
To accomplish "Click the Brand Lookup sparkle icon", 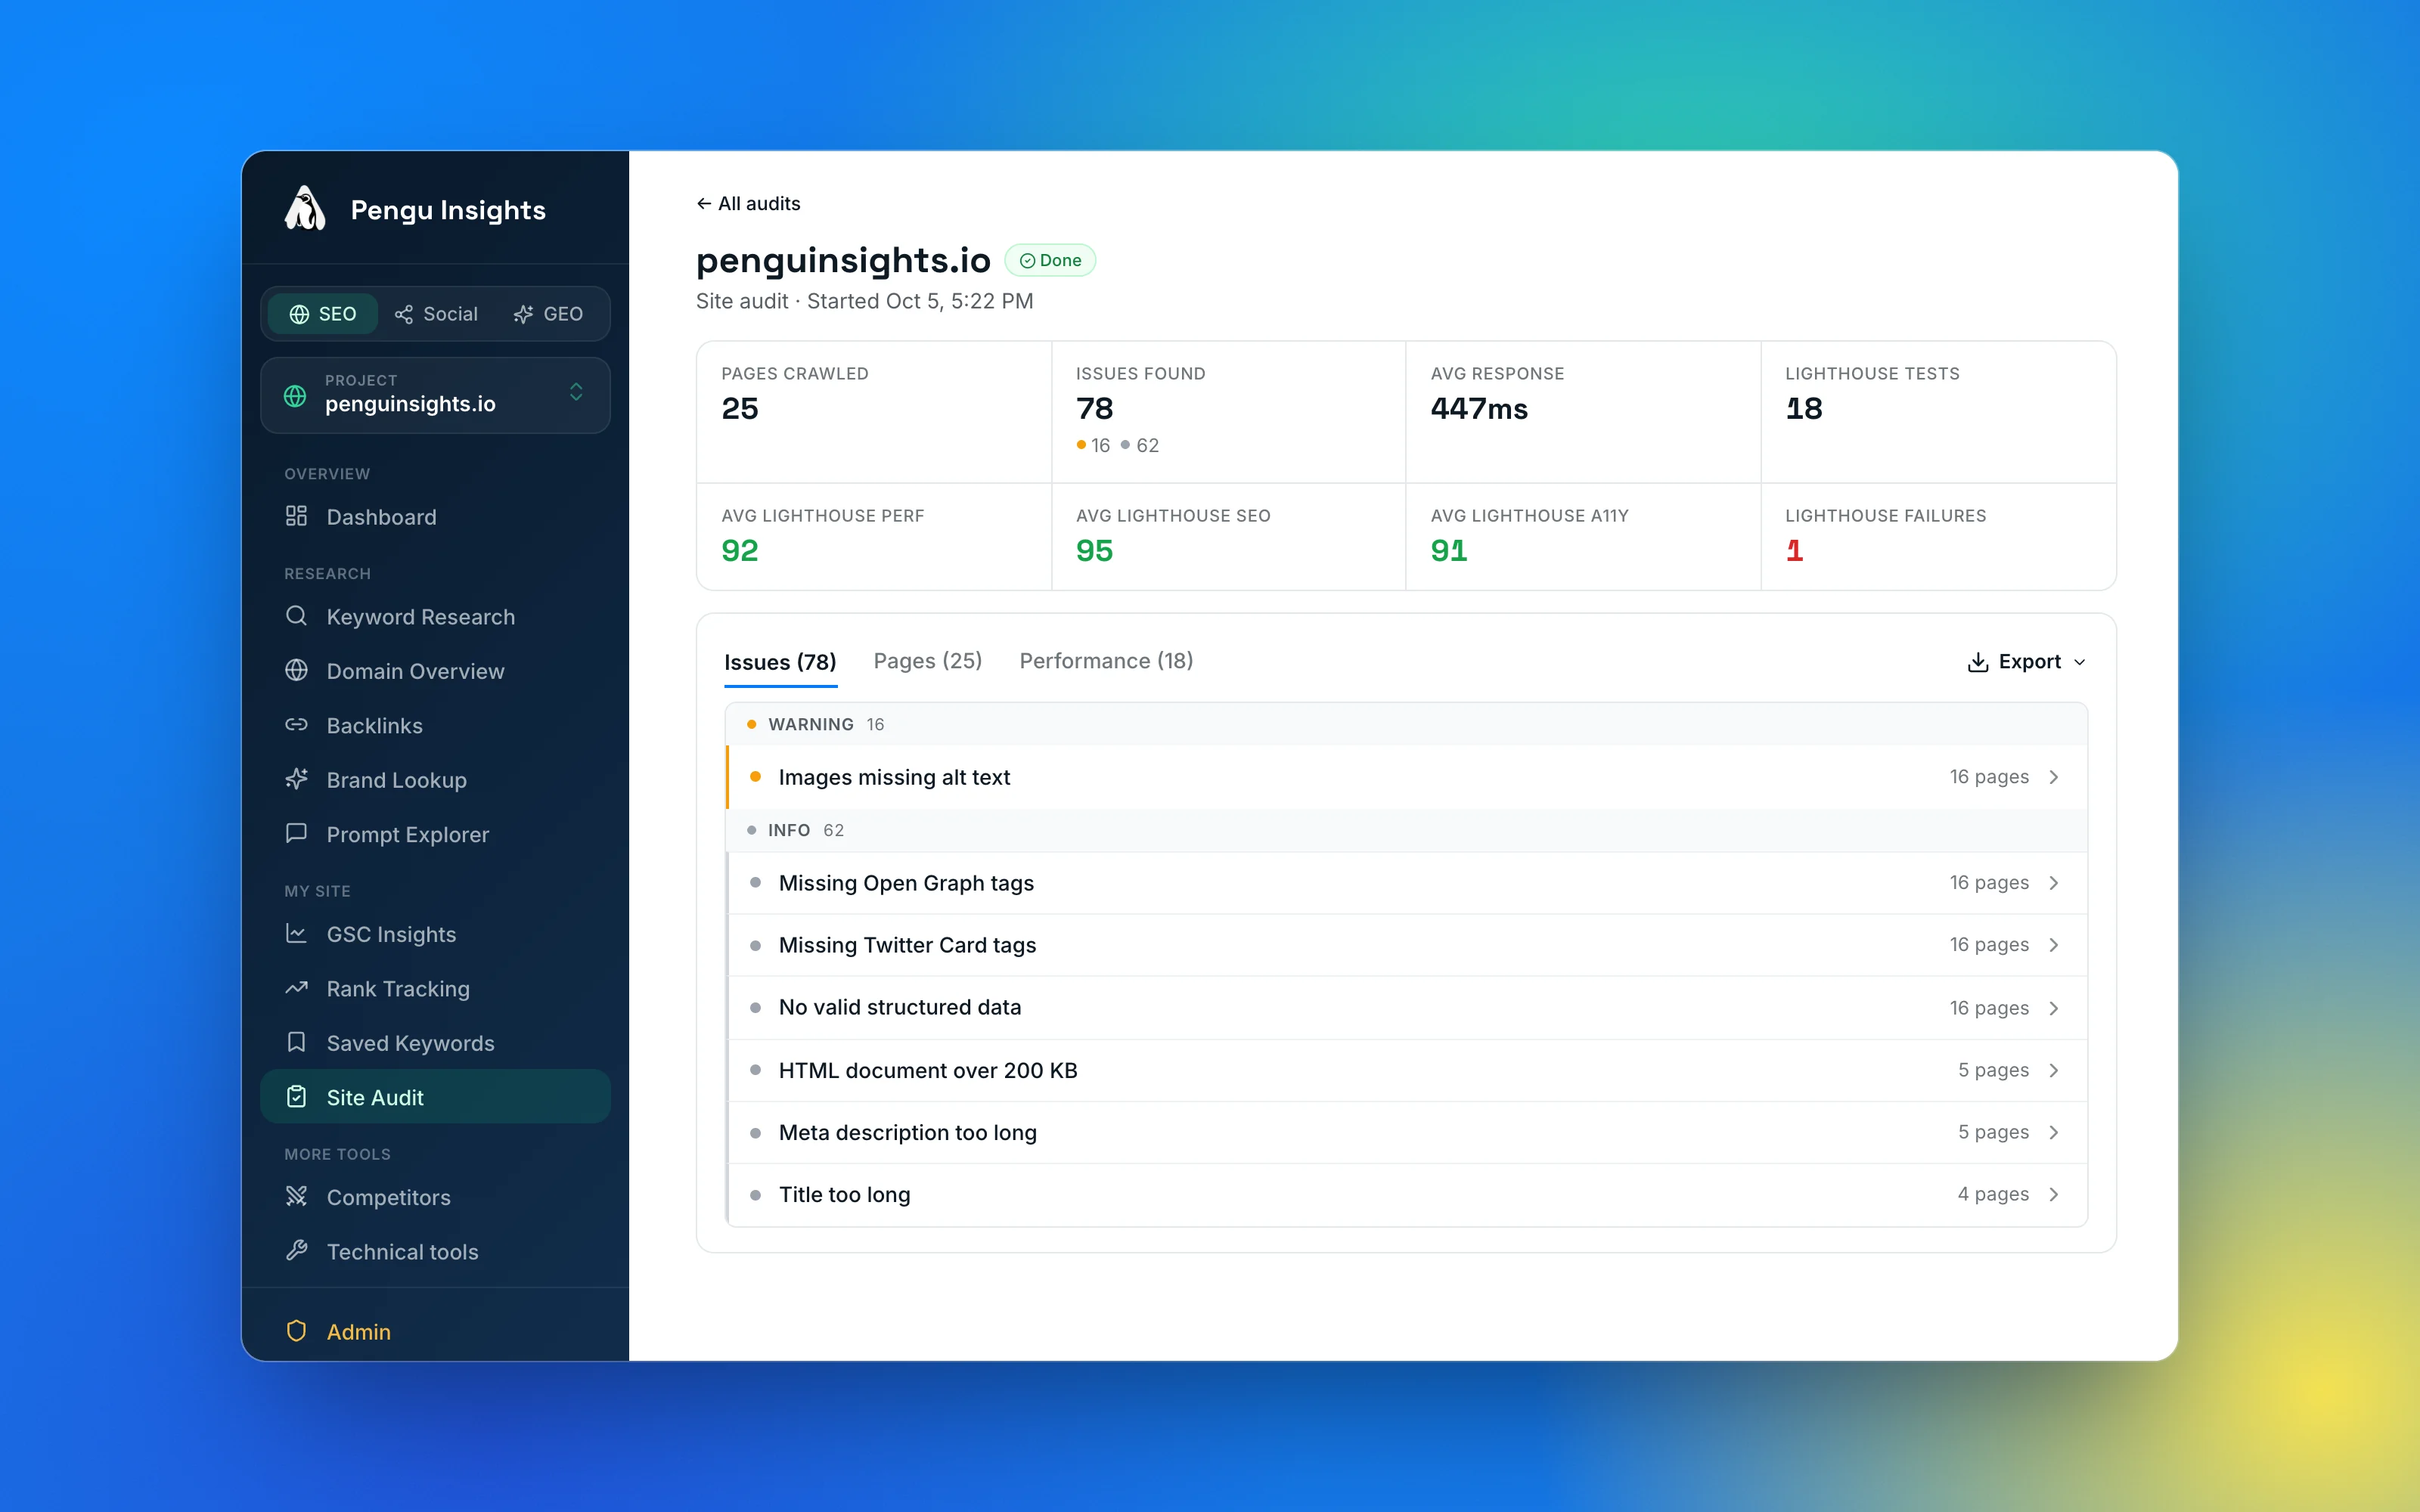I will point(296,779).
